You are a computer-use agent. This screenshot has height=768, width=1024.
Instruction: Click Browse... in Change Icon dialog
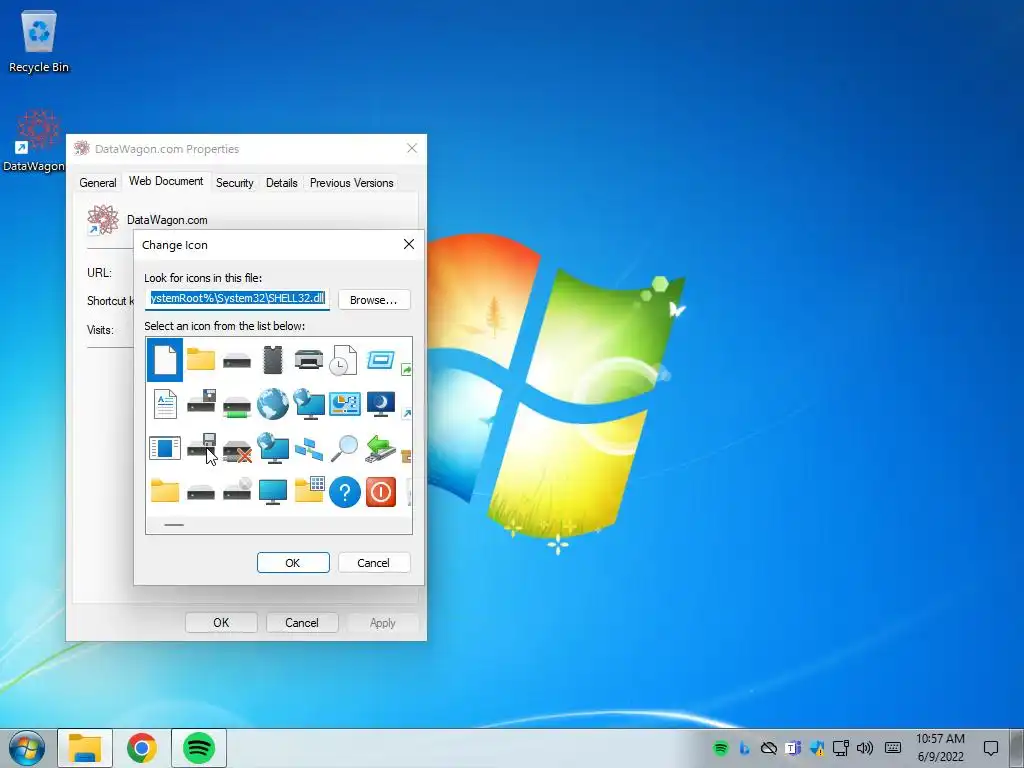click(374, 300)
